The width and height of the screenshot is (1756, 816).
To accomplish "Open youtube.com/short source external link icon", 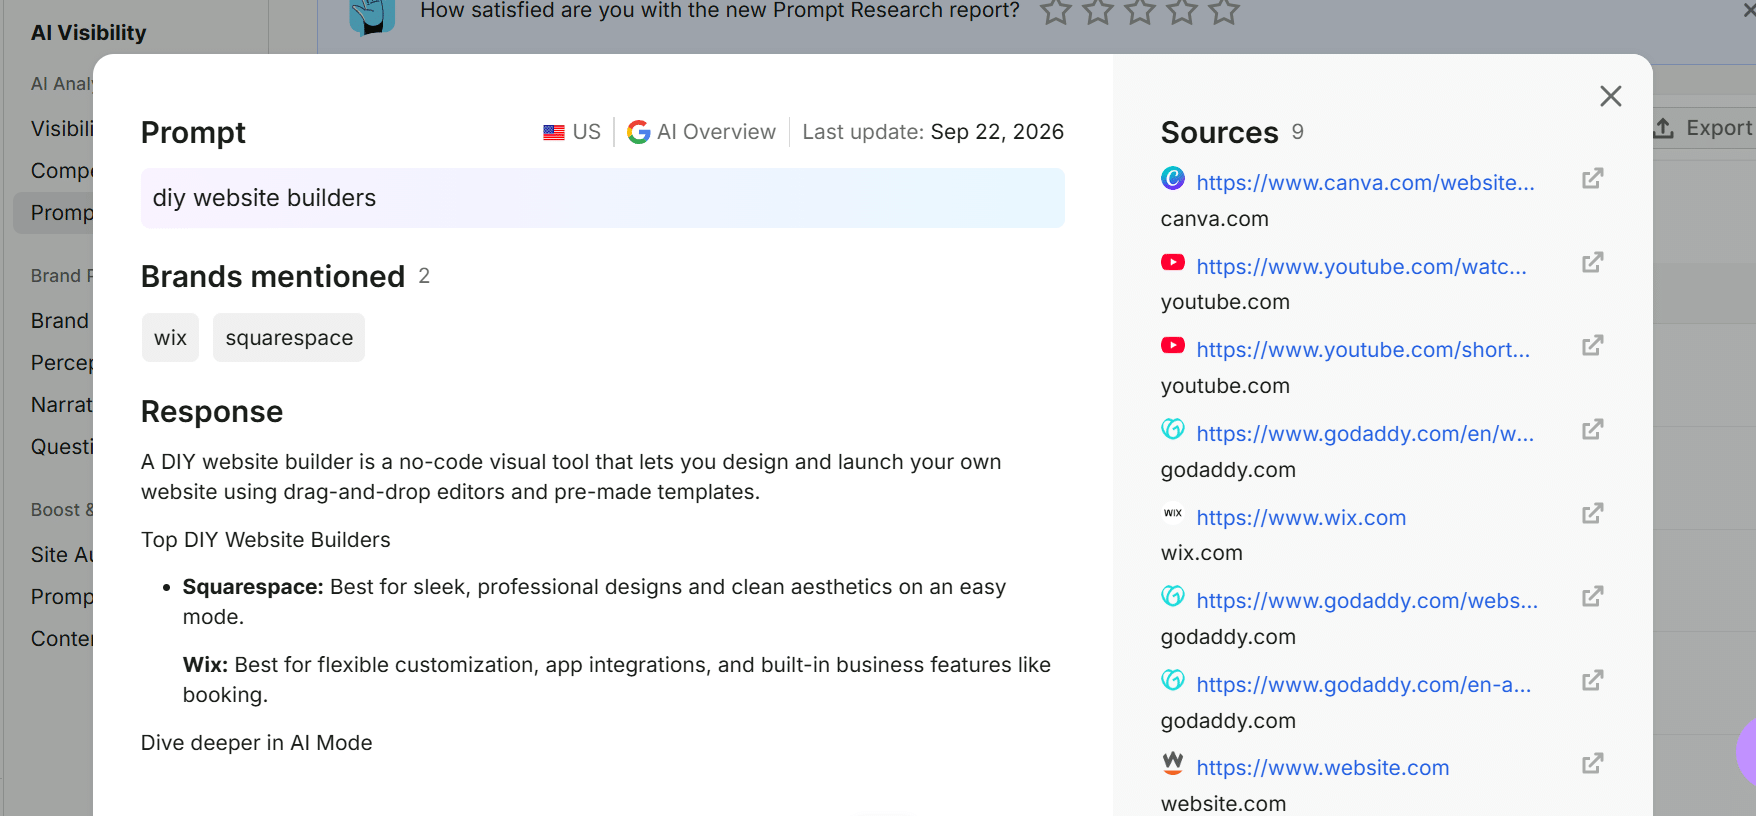I will click(1592, 346).
